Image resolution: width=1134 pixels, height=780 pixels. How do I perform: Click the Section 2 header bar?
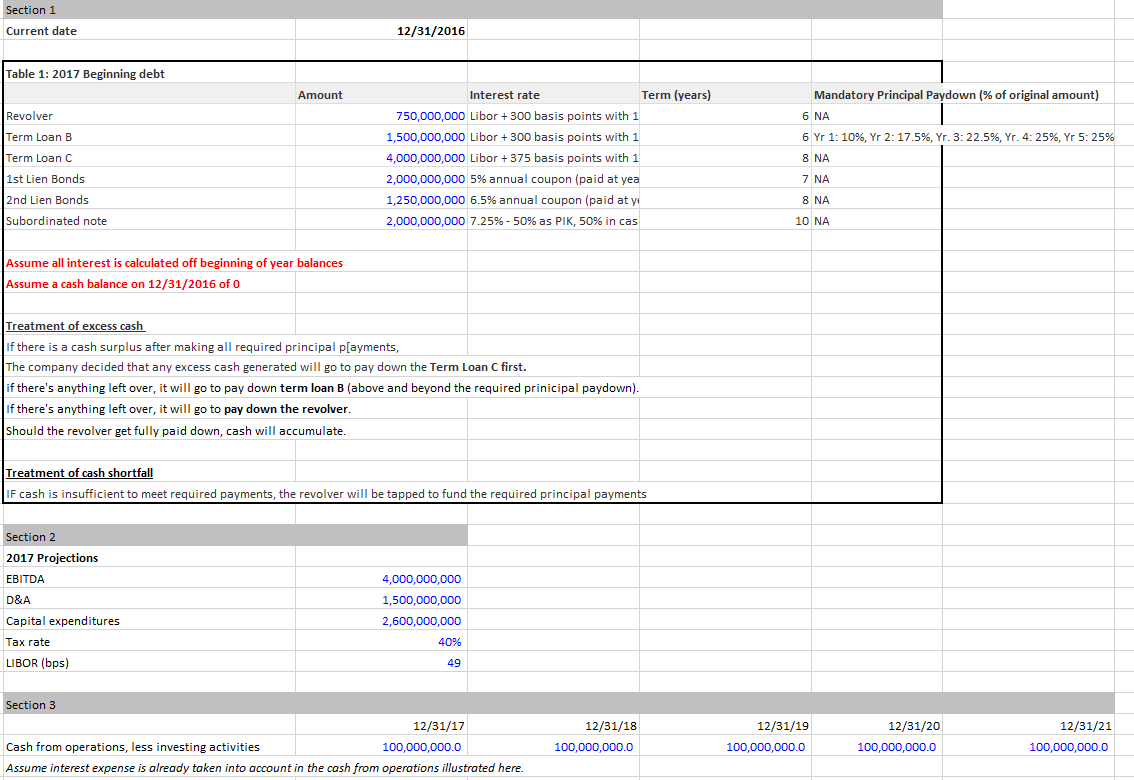click(235, 536)
